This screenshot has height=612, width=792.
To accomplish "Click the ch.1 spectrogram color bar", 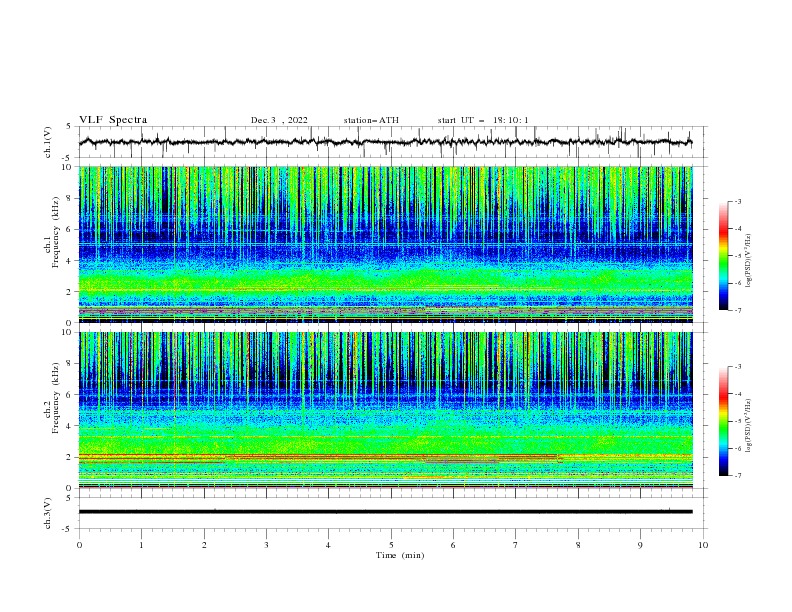I will (723, 256).
